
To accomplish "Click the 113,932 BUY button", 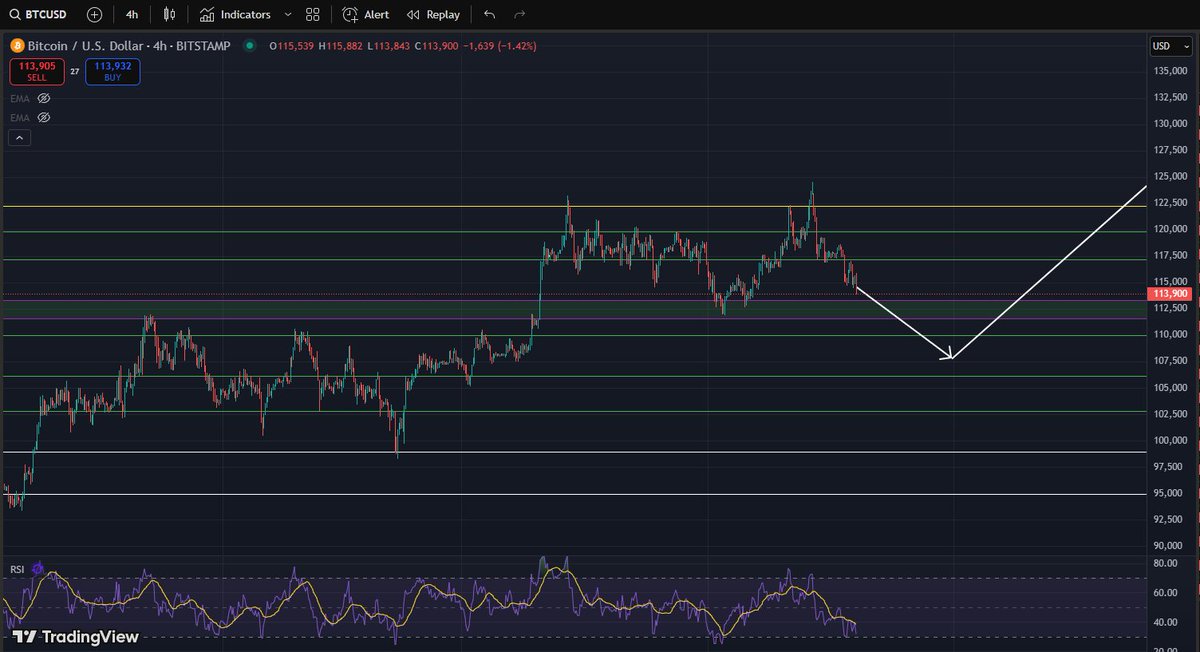I will [112, 71].
